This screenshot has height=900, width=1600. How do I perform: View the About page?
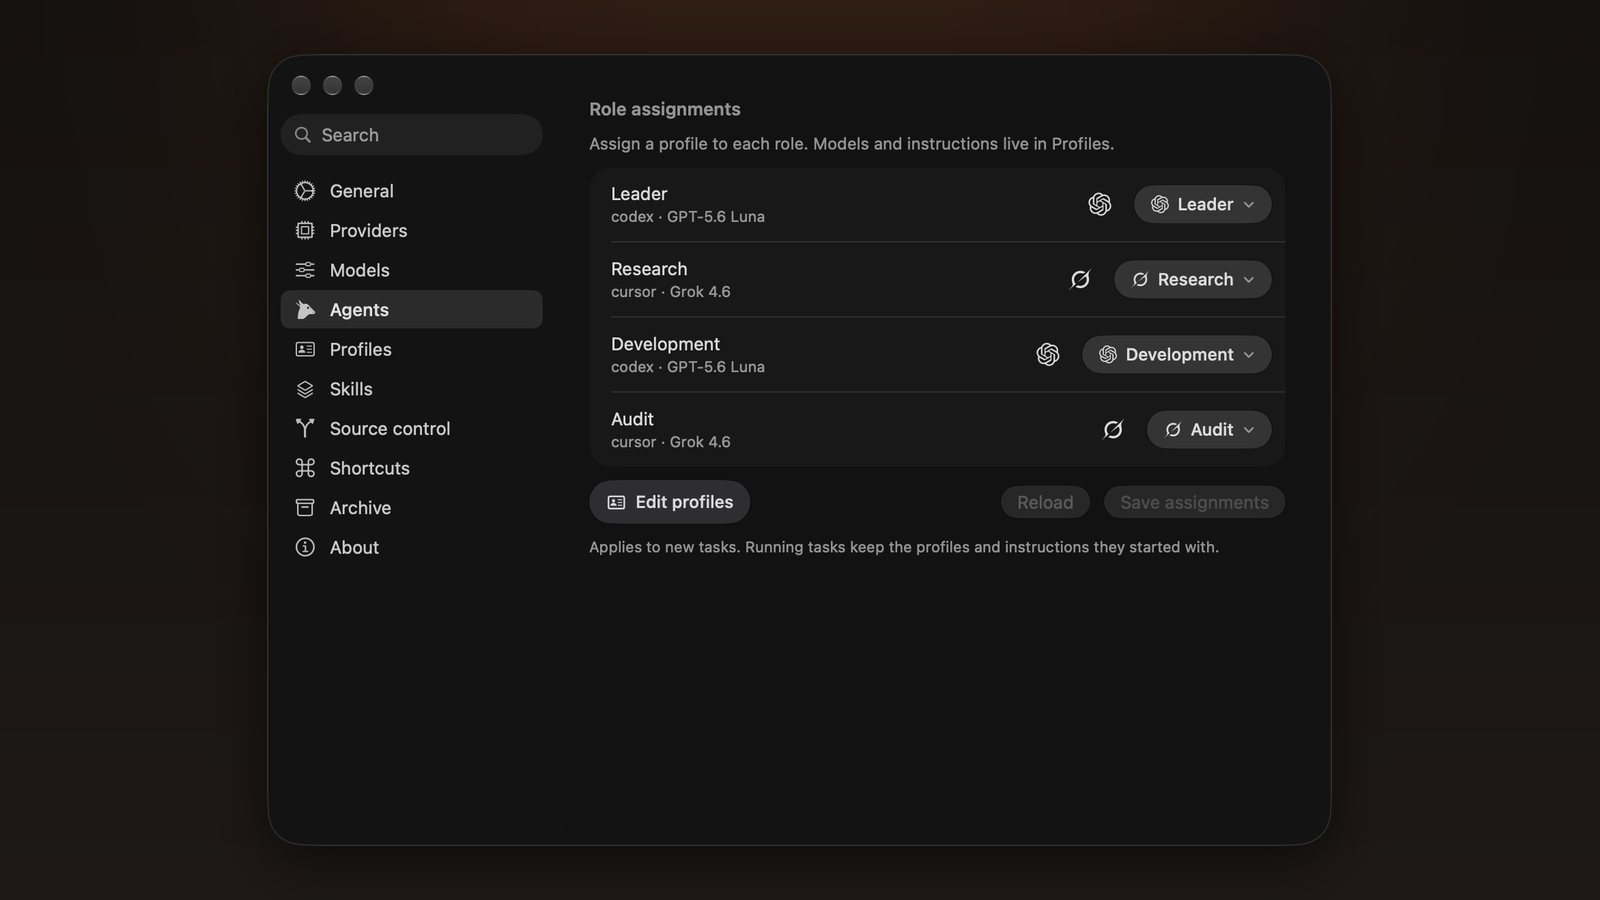(x=411, y=547)
